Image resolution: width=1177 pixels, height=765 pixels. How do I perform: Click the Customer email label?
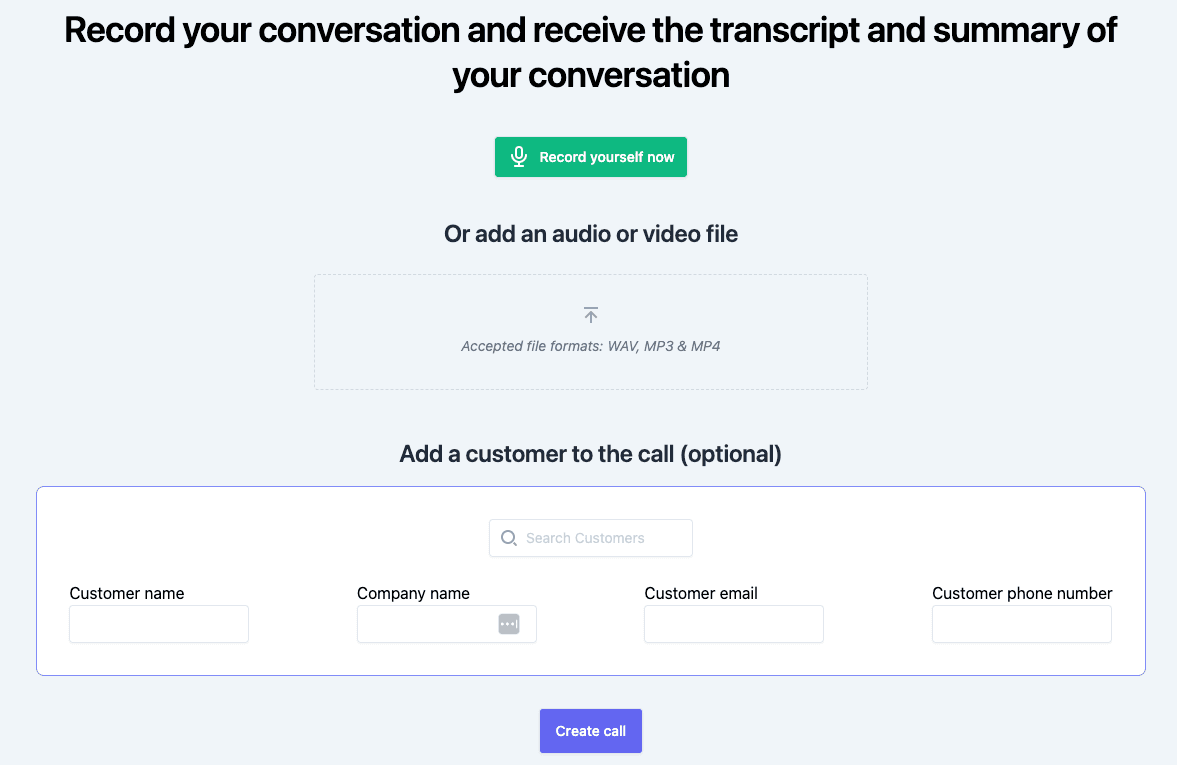[x=701, y=593]
